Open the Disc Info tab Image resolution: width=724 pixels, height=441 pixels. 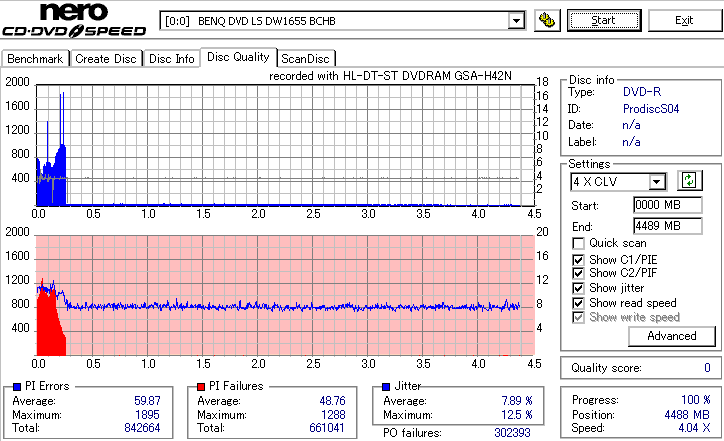(171, 59)
